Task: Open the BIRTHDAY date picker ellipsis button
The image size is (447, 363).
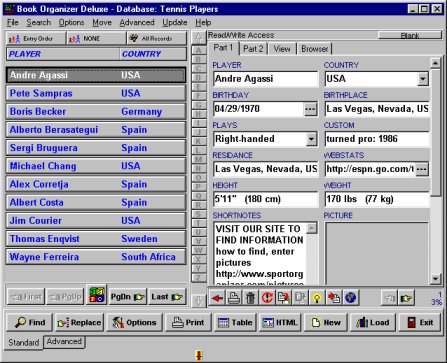Action: click(310, 109)
